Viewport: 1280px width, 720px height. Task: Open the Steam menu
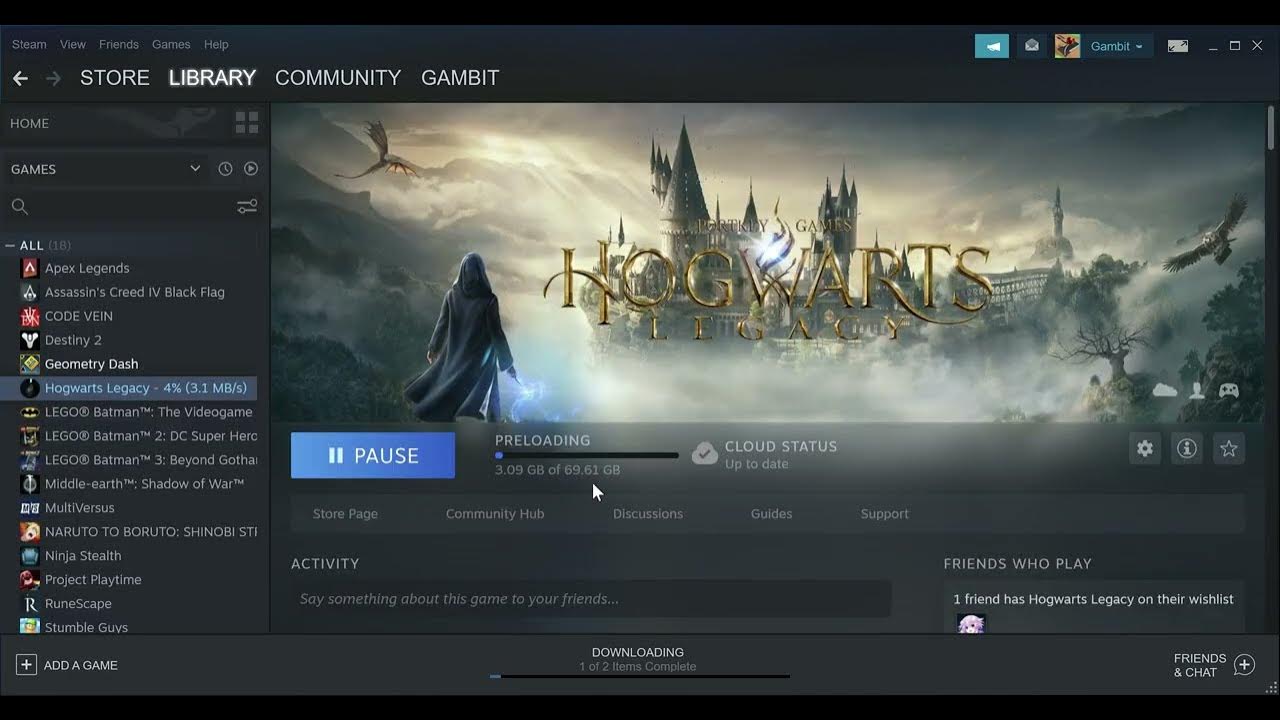click(x=29, y=45)
